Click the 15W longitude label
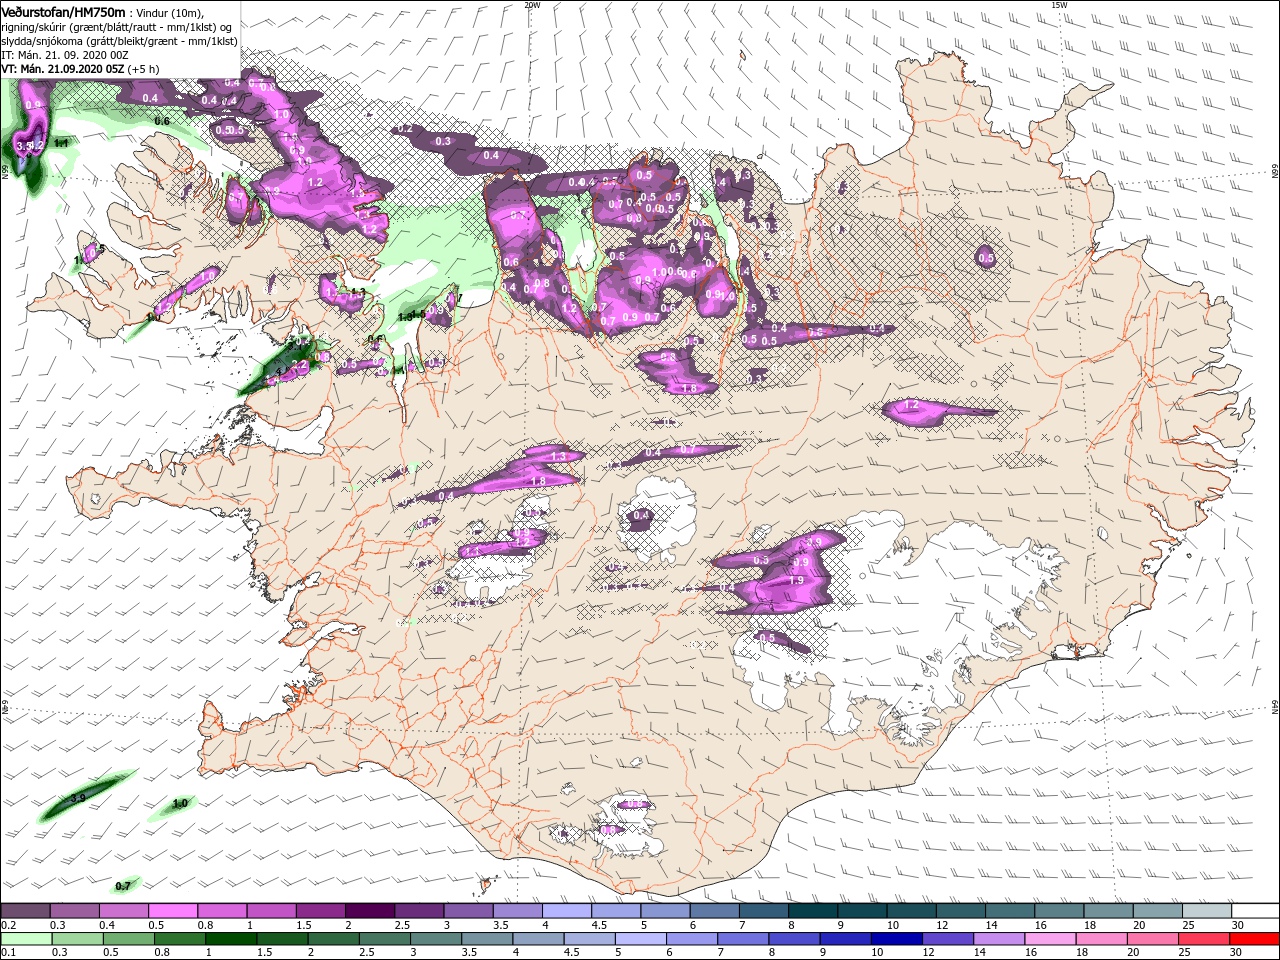This screenshot has height=960, width=1280. pyautogui.click(x=1059, y=5)
